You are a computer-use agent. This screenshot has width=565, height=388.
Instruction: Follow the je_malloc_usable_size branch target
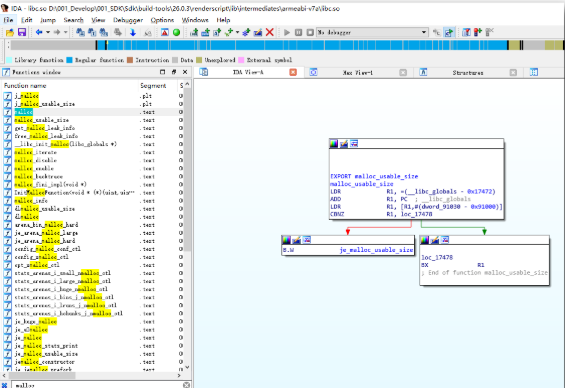coord(376,250)
